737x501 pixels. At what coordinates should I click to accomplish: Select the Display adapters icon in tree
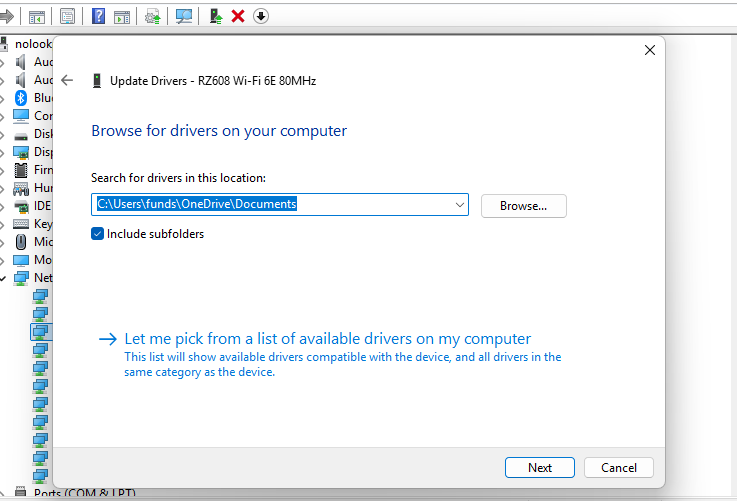[21, 152]
